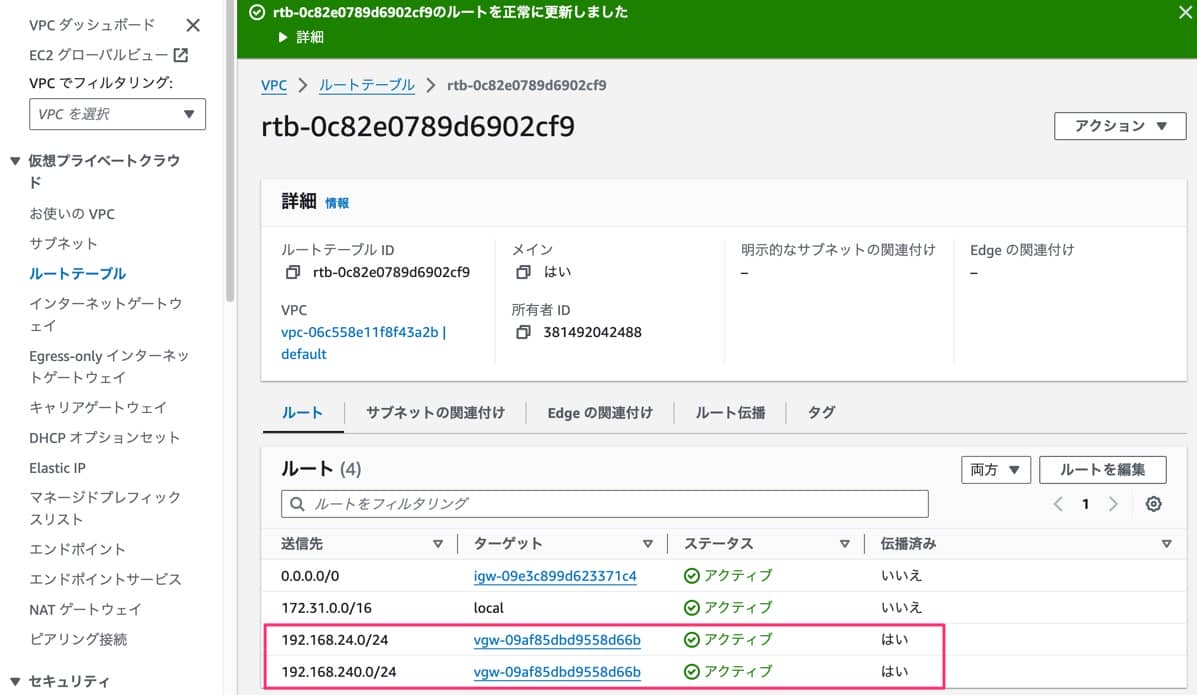Image resolution: width=1197 pixels, height=695 pixels.
Task: Select destination 192.168.24.0/24 cell
Action: (334, 640)
